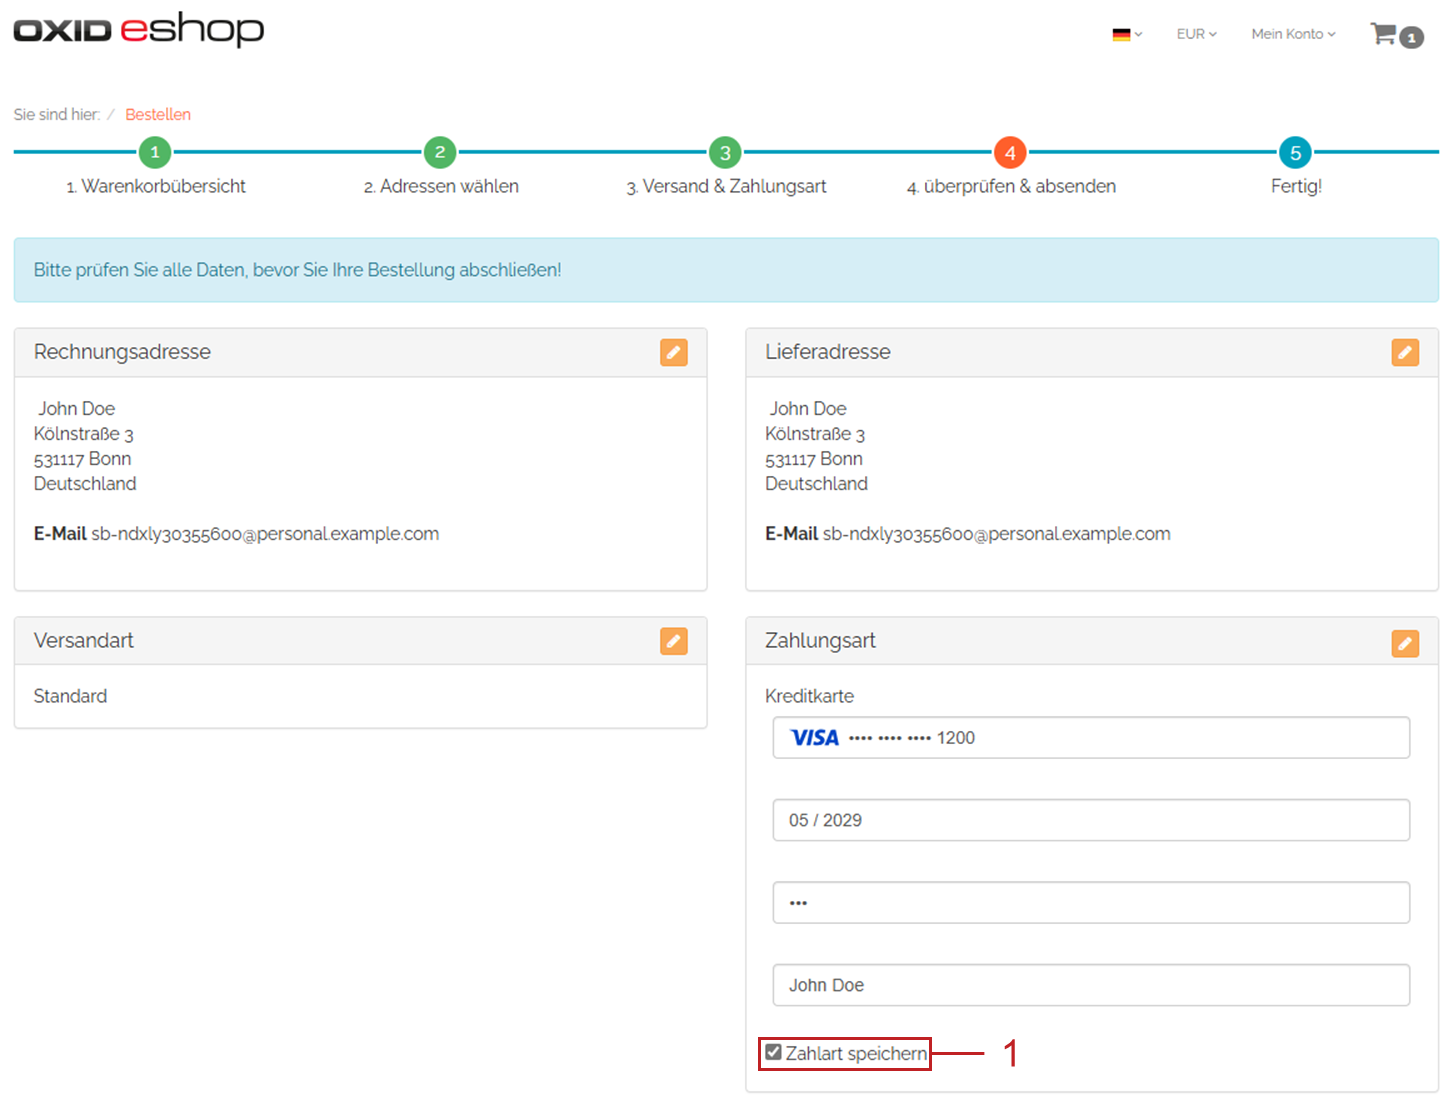The height and width of the screenshot is (1100, 1448).
Task: Focus the card security code field
Action: point(1090,903)
